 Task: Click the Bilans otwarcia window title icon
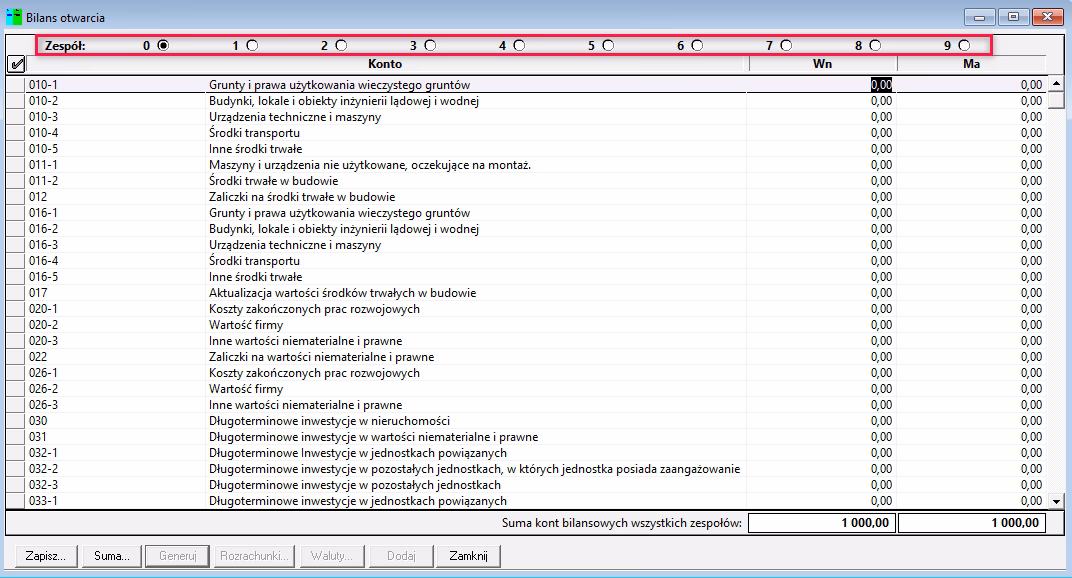[x=15, y=17]
